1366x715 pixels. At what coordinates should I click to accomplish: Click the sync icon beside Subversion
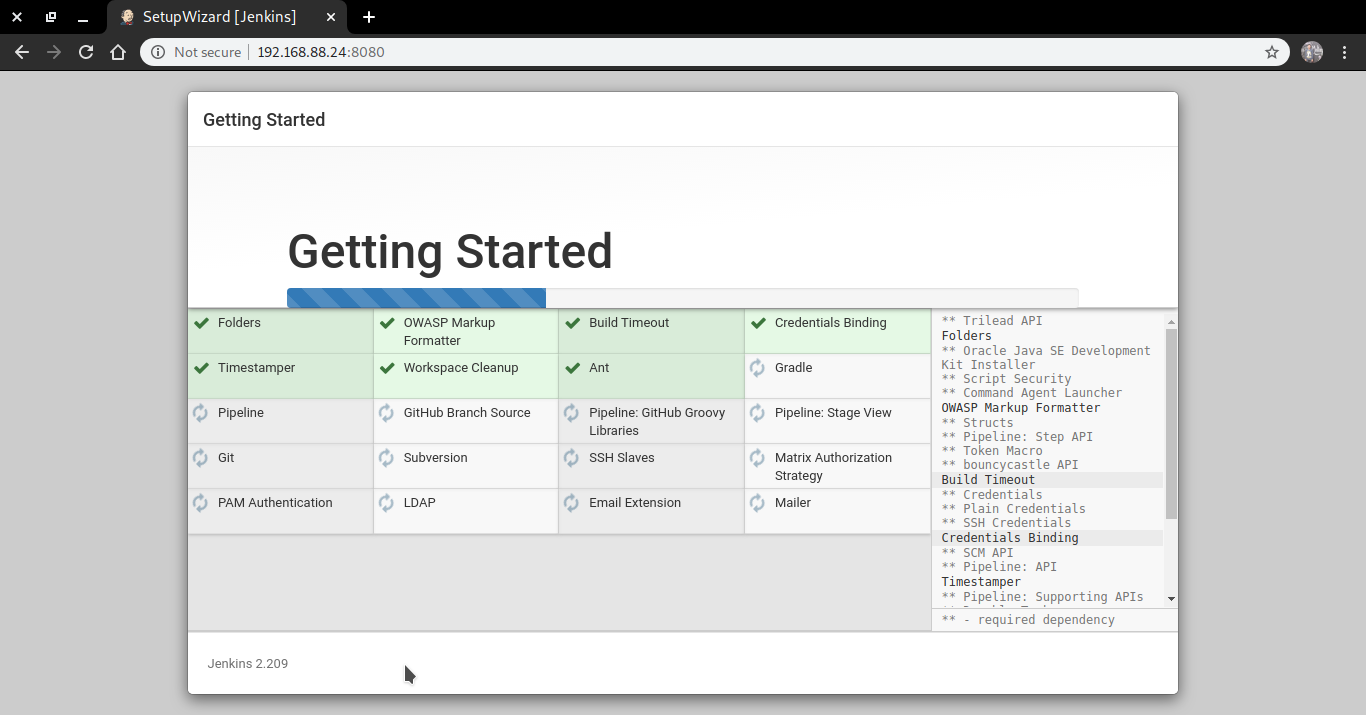click(x=387, y=458)
